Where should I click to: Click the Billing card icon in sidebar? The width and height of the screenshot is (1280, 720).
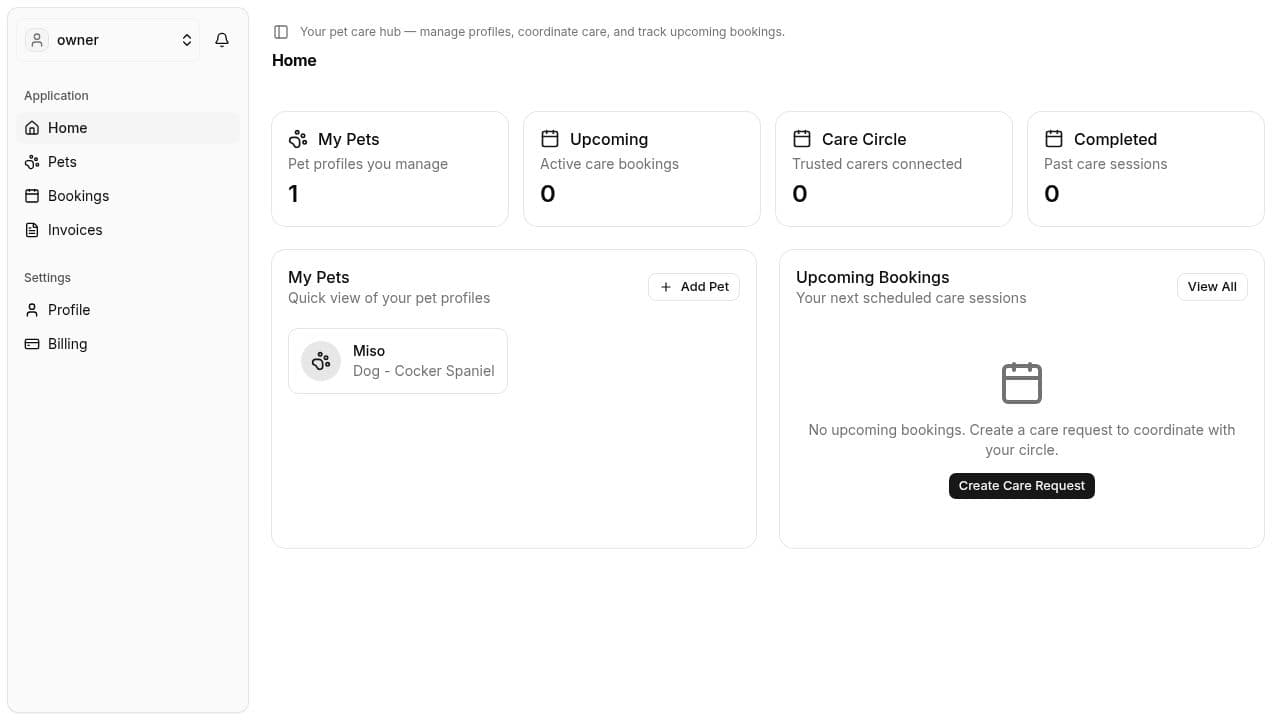coord(32,344)
